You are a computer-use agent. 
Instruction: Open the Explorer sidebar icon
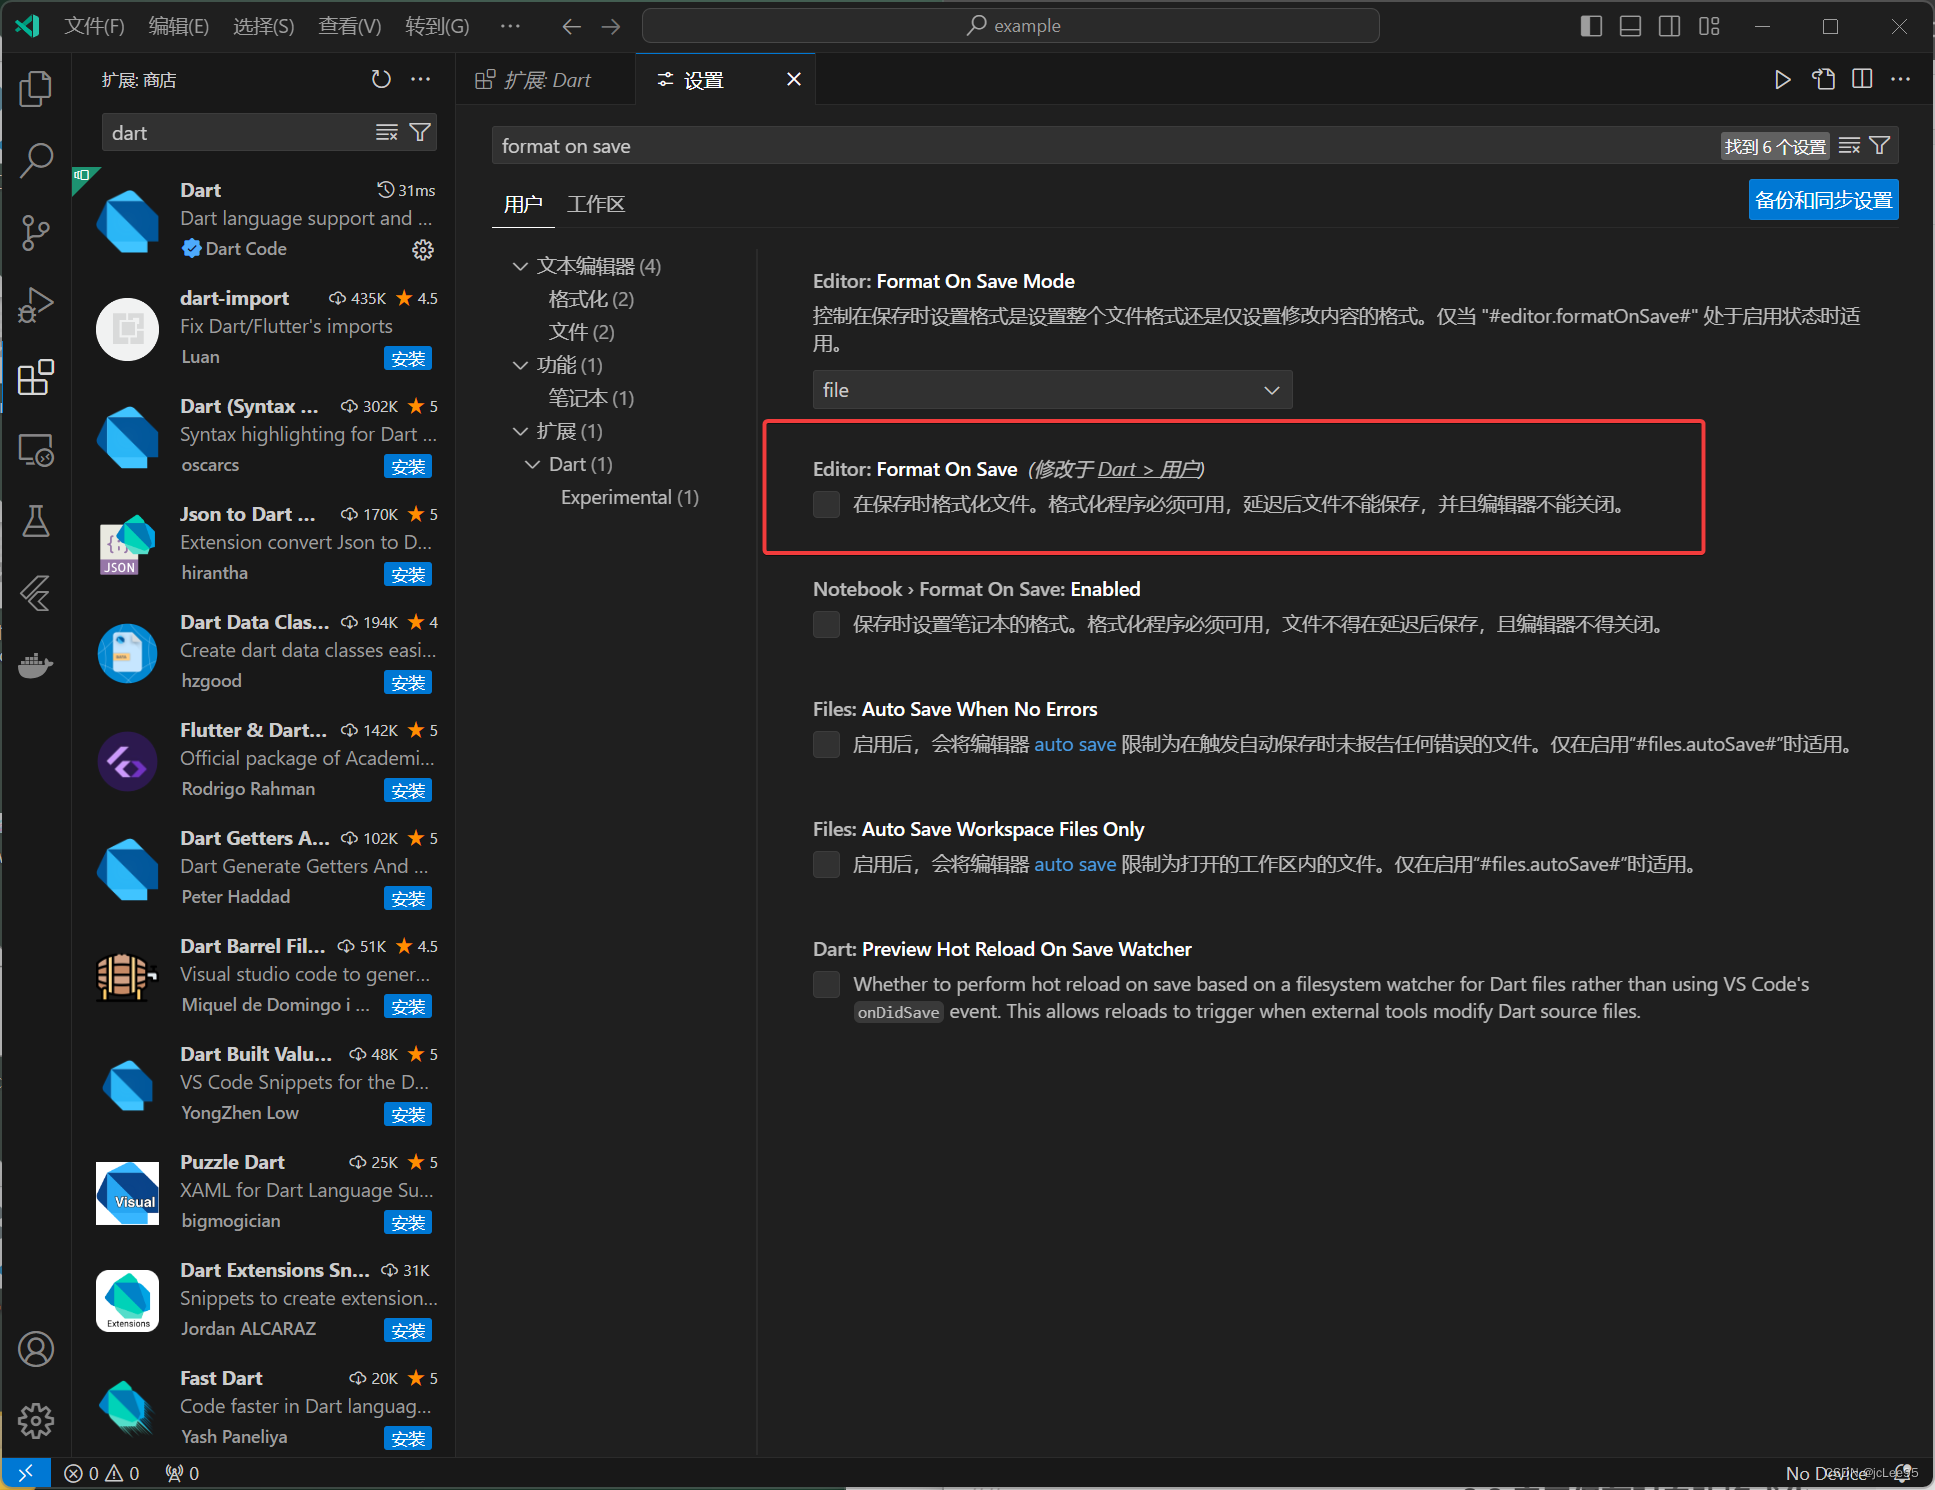coord(36,88)
